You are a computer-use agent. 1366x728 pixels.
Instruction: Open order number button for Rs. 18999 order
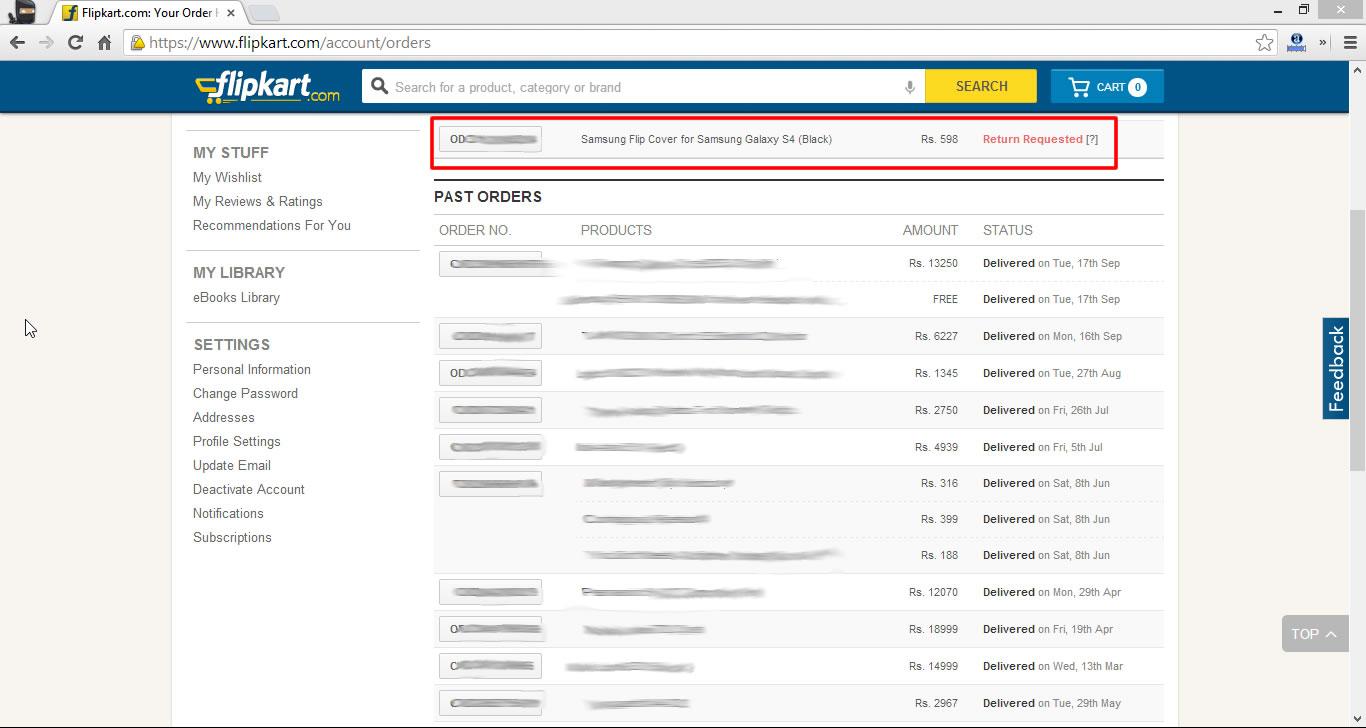point(490,629)
